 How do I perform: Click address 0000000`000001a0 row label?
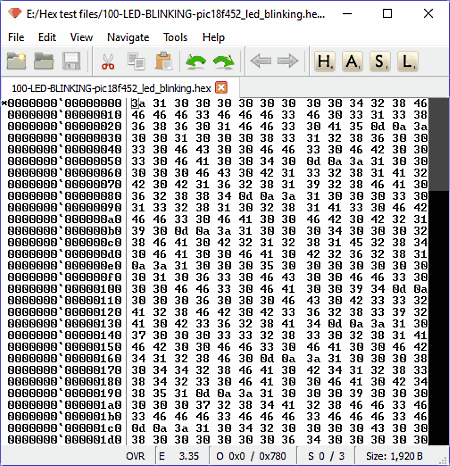point(65,405)
